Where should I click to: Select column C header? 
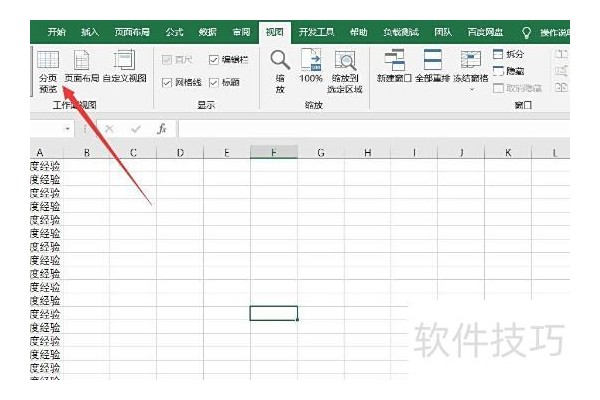point(133,153)
